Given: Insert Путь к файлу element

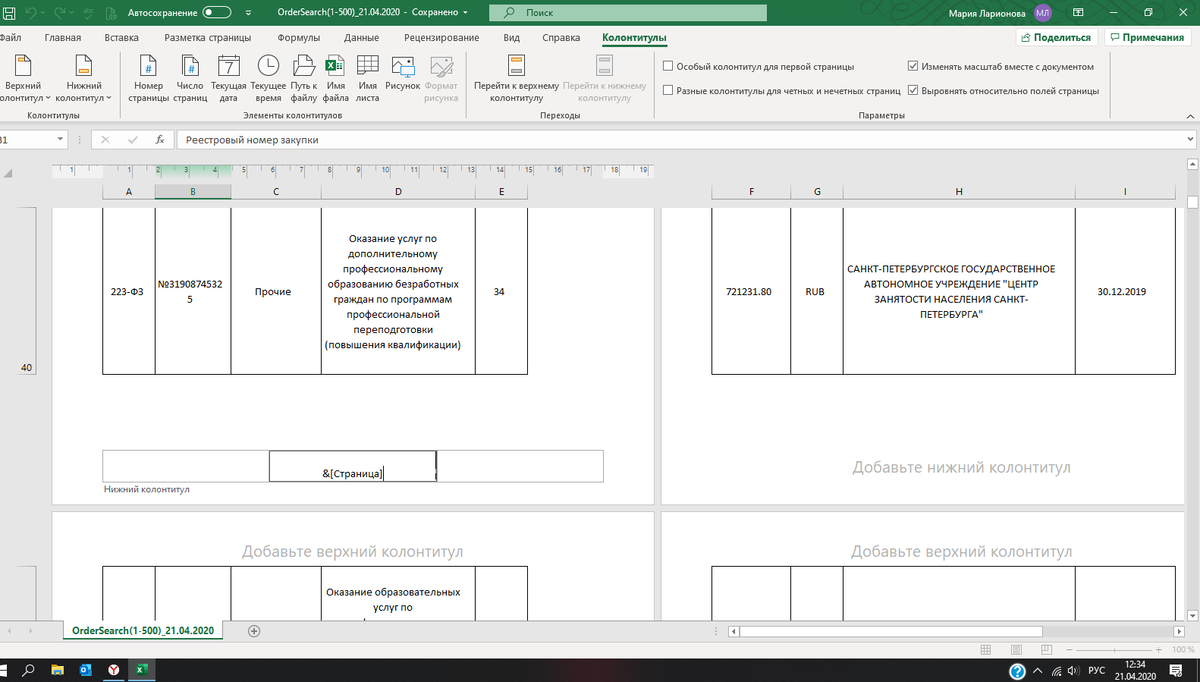Looking at the screenshot, I should pyautogui.click(x=304, y=79).
